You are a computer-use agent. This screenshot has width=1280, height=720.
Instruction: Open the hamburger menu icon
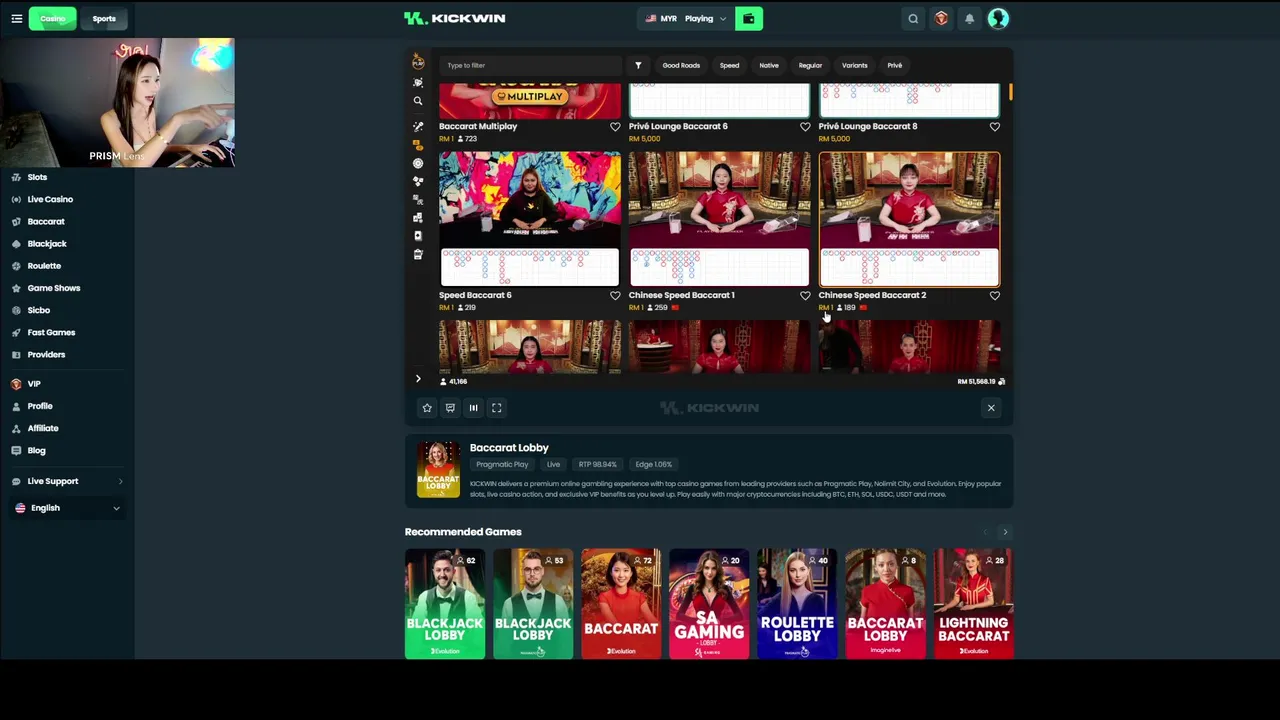[x=16, y=18]
